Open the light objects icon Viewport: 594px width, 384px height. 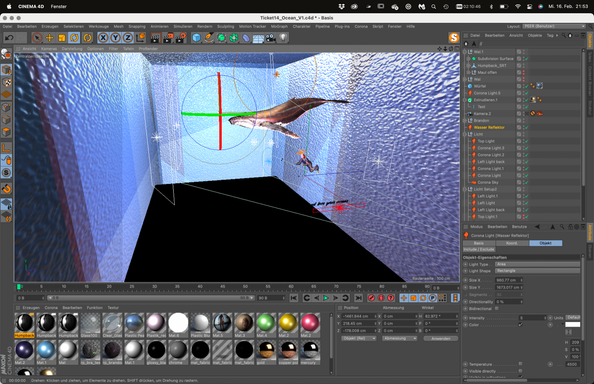click(283, 37)
